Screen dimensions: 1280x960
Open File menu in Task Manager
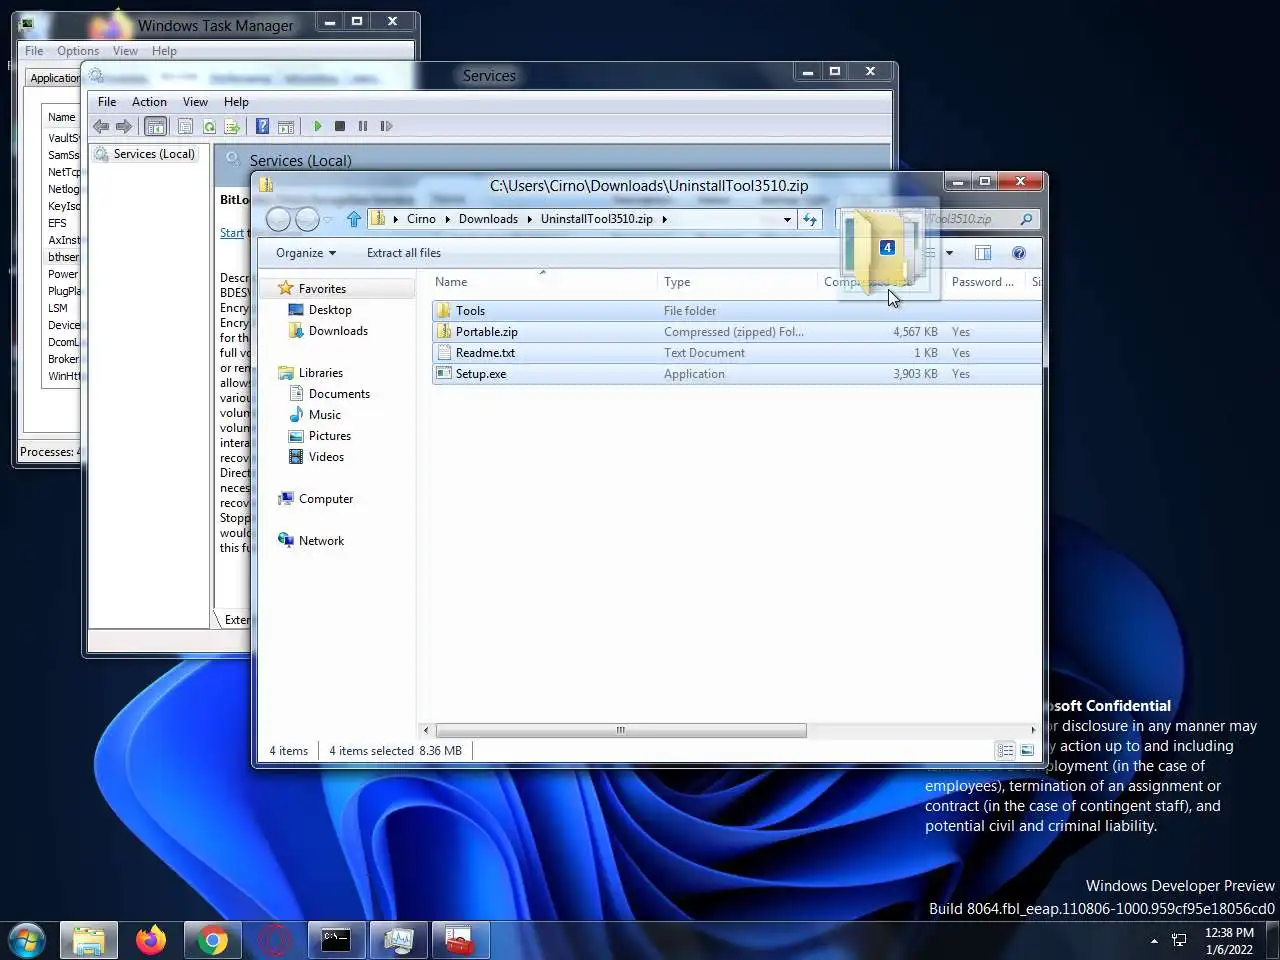[34, 51]
